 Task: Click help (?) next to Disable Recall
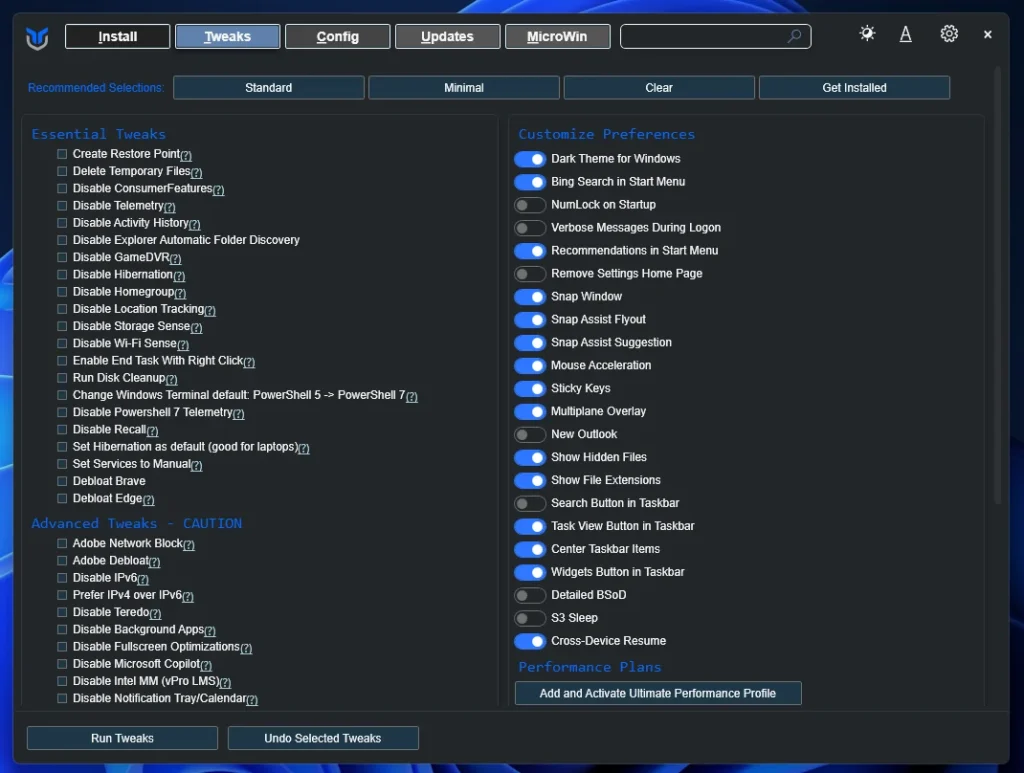tap(152, 431)
